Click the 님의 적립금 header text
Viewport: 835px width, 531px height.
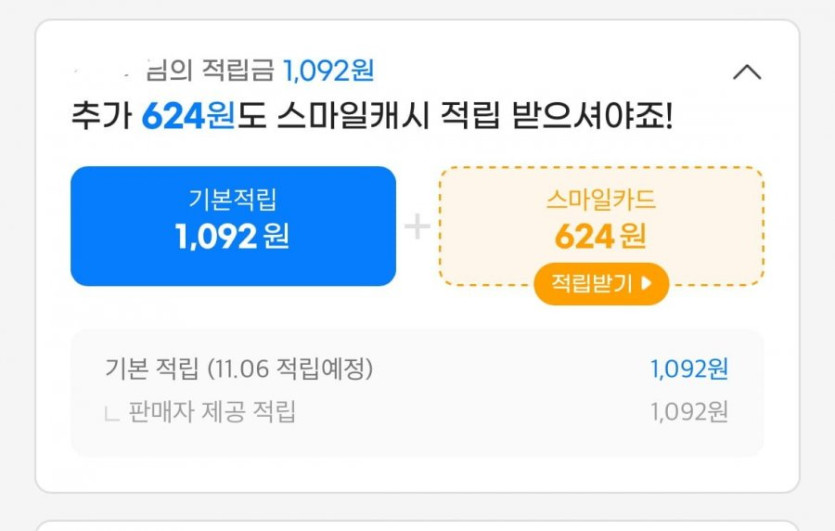(210, 71)
